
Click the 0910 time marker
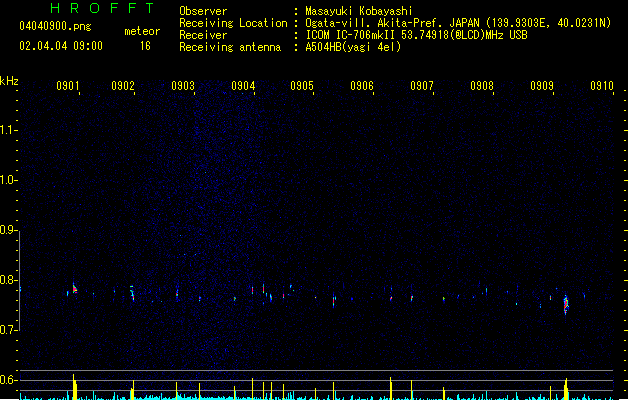point(602,86)
